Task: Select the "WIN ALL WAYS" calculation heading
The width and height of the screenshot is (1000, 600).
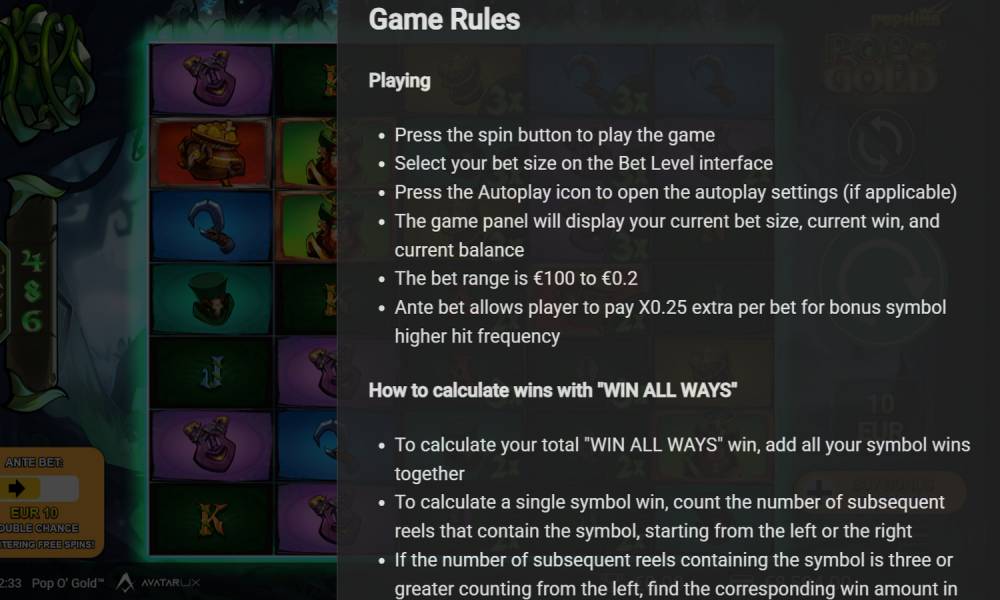Action: click(553, 390)
